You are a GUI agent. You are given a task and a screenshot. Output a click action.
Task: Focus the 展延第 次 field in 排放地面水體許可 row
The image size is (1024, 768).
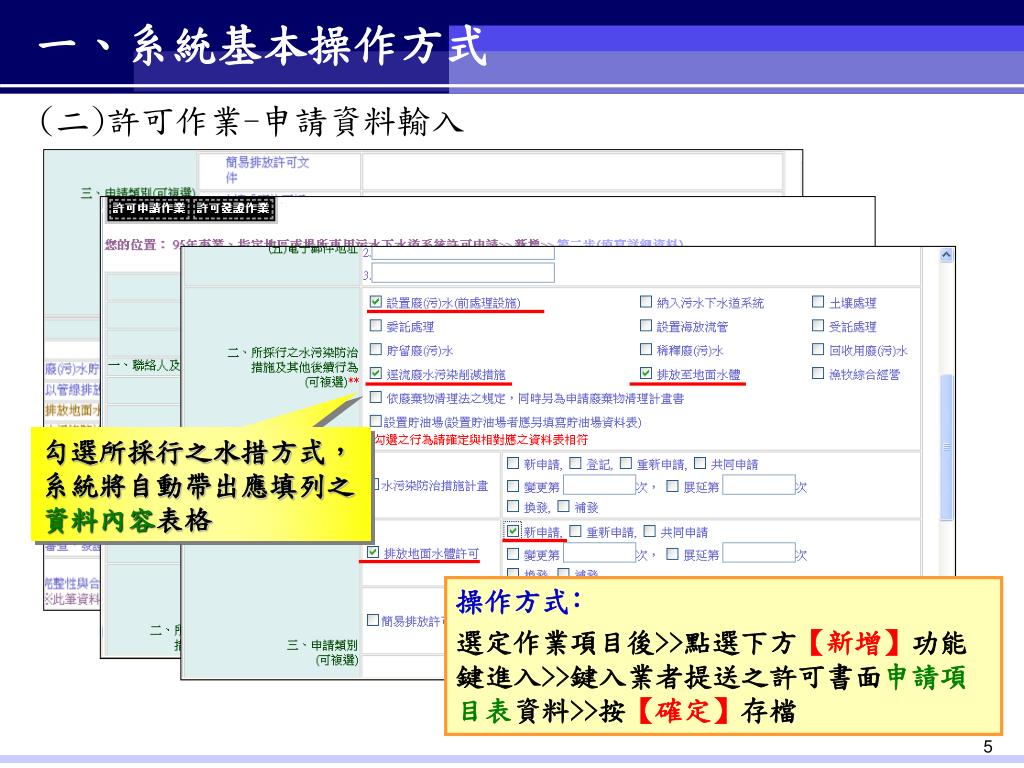759,553
